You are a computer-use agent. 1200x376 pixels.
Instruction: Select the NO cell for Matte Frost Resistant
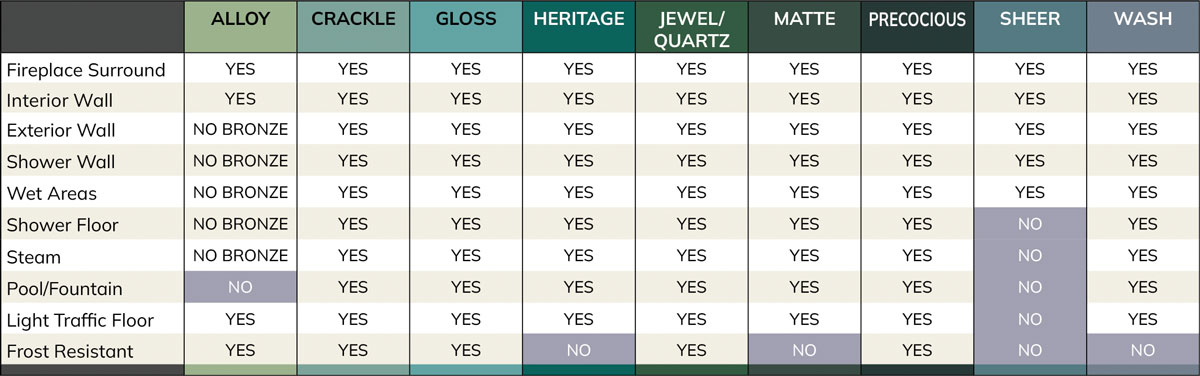804,350
